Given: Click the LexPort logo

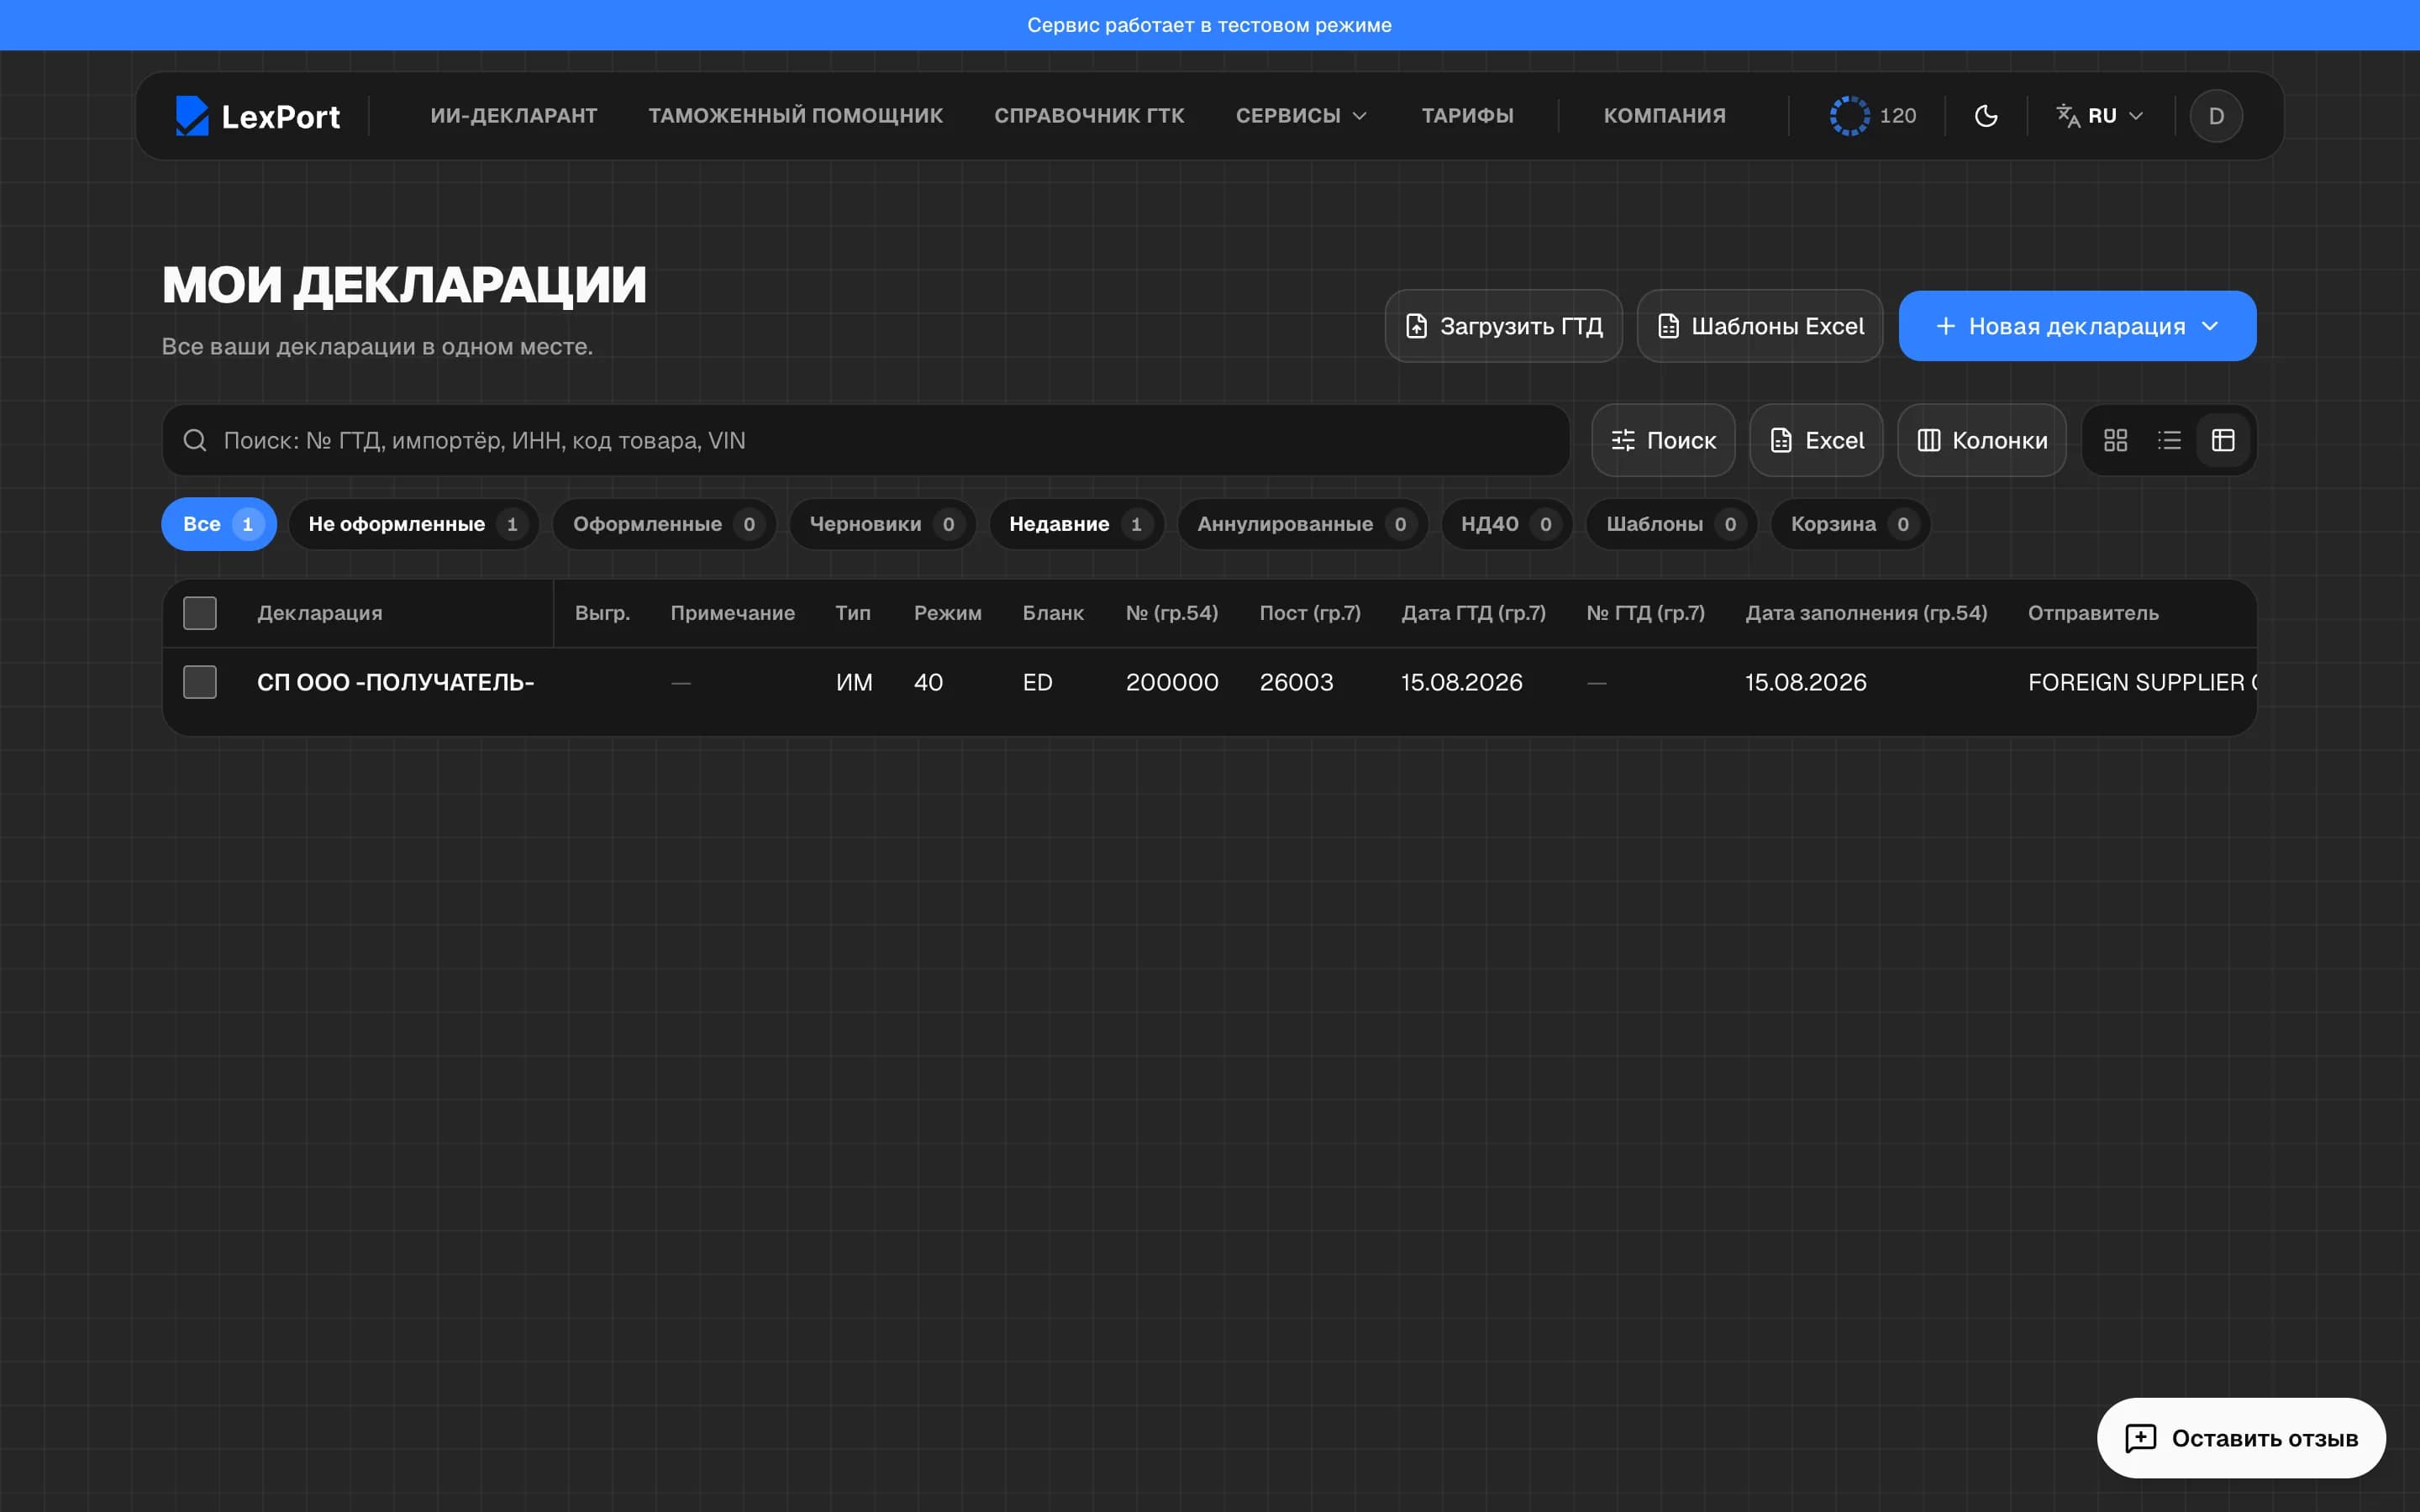Looking at the screenshot, I should coord(257,116).
